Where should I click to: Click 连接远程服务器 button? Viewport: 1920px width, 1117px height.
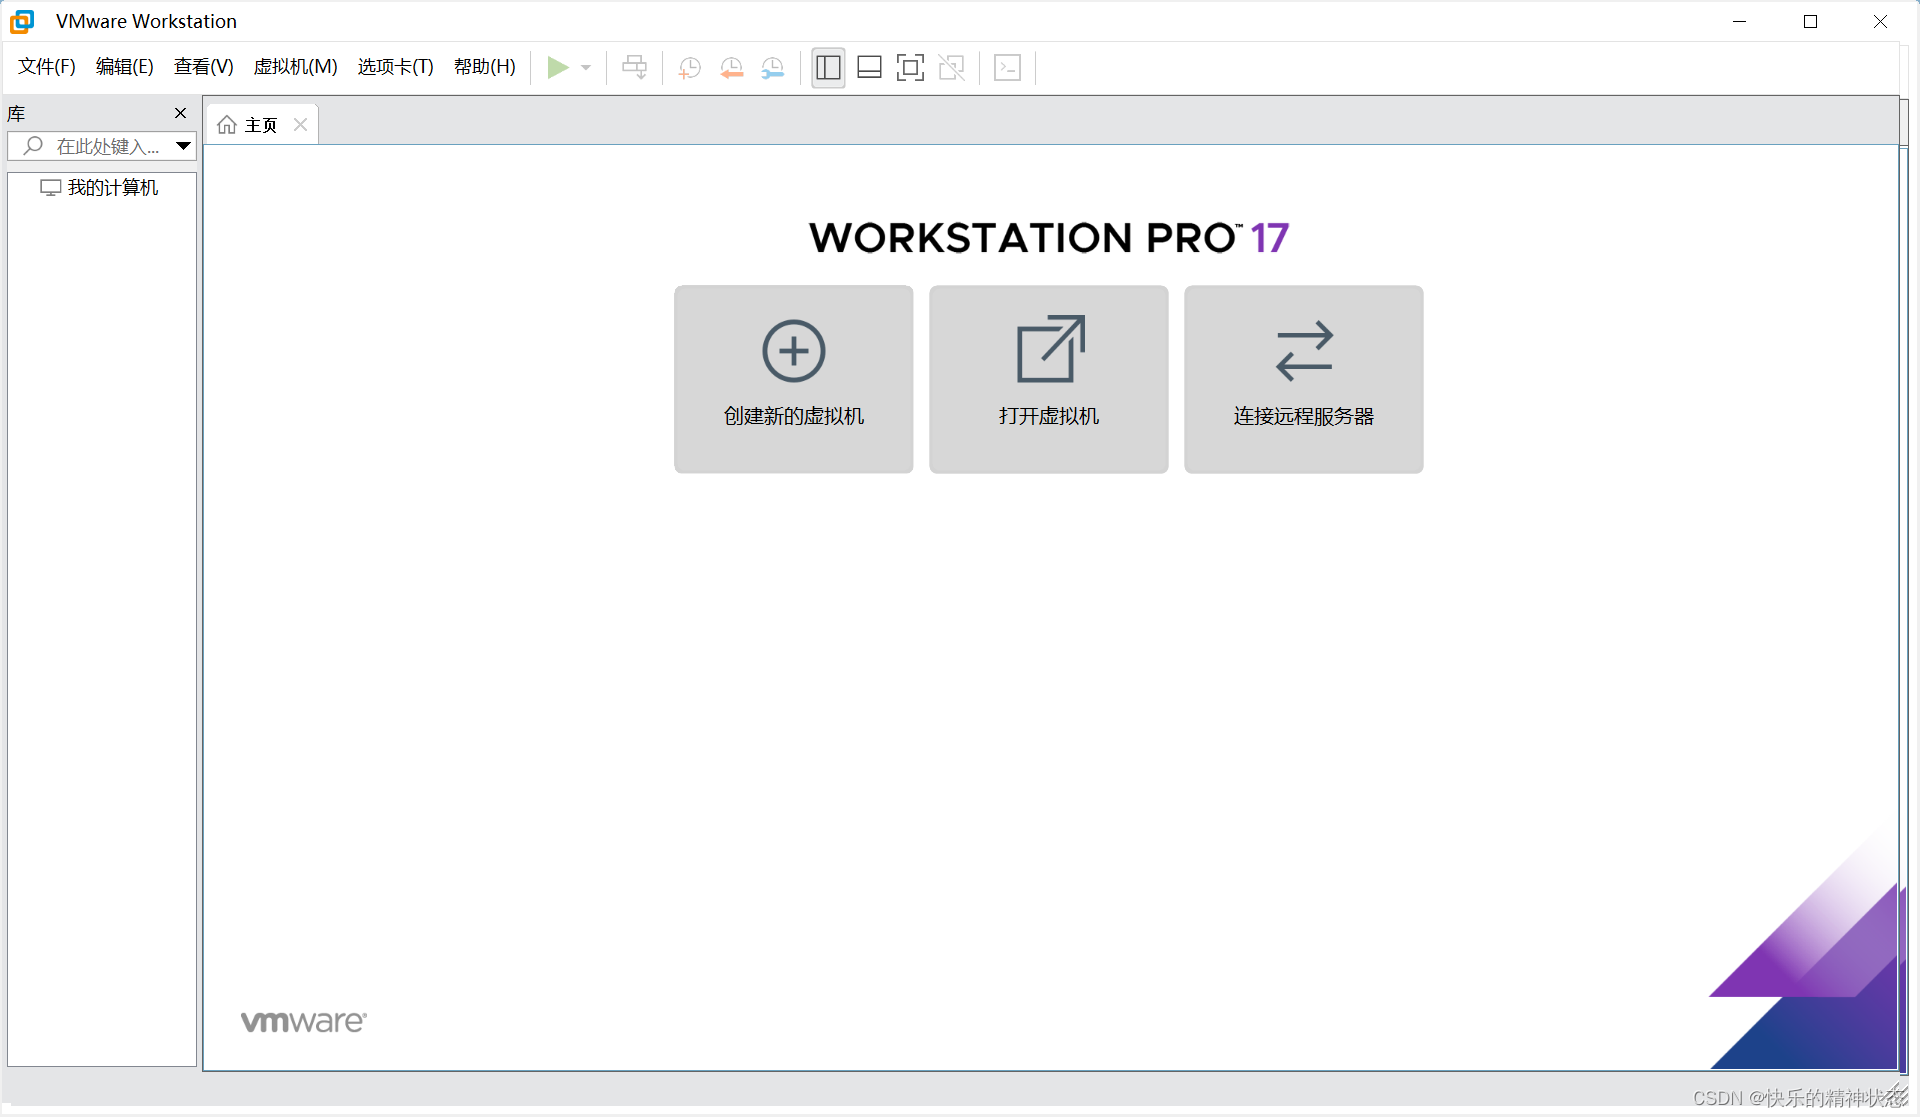(x=1303, y=379)
